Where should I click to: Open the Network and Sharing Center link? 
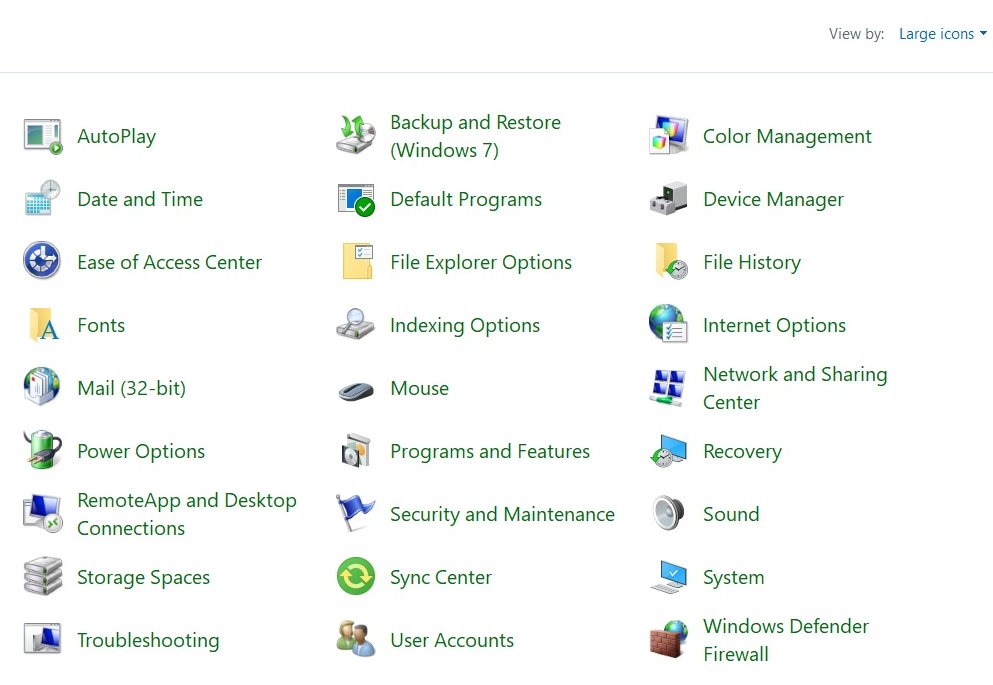[795, 388]
